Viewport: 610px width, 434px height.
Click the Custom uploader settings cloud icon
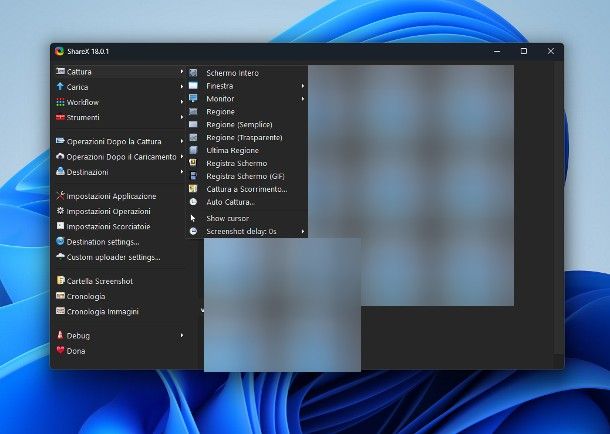(x=60, y=256)
